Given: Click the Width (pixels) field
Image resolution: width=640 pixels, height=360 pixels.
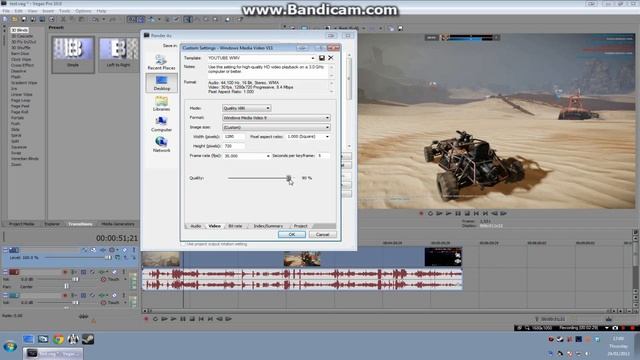Looking at the screenshot, I should pyautogui.click(x=234, y=137).
